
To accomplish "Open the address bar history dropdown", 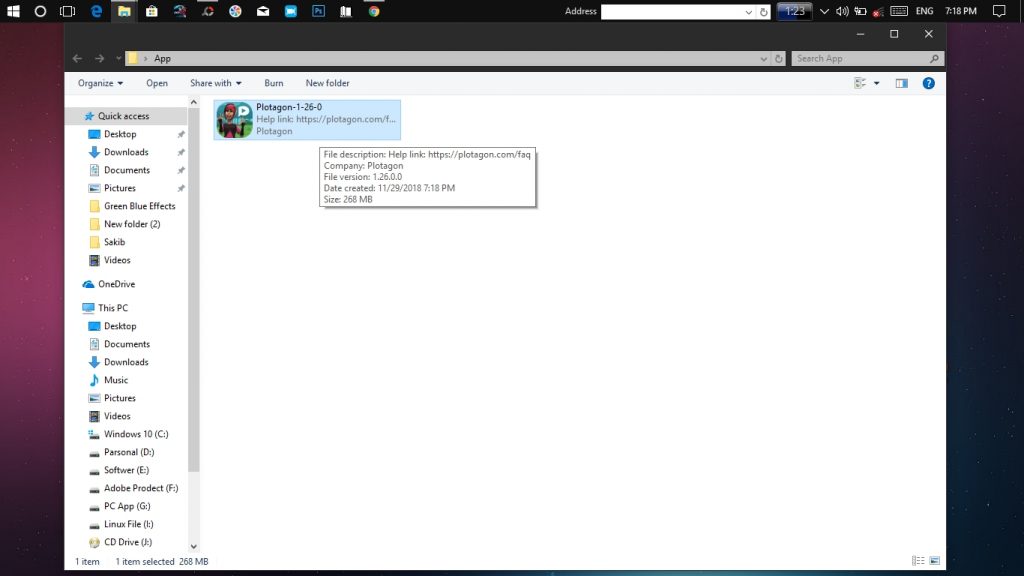I will [763, 58].
